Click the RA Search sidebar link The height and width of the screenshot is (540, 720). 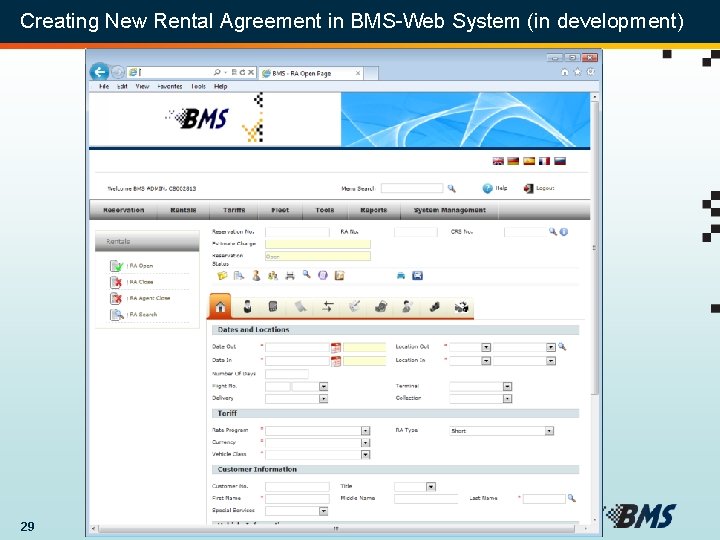pos(143,315)
